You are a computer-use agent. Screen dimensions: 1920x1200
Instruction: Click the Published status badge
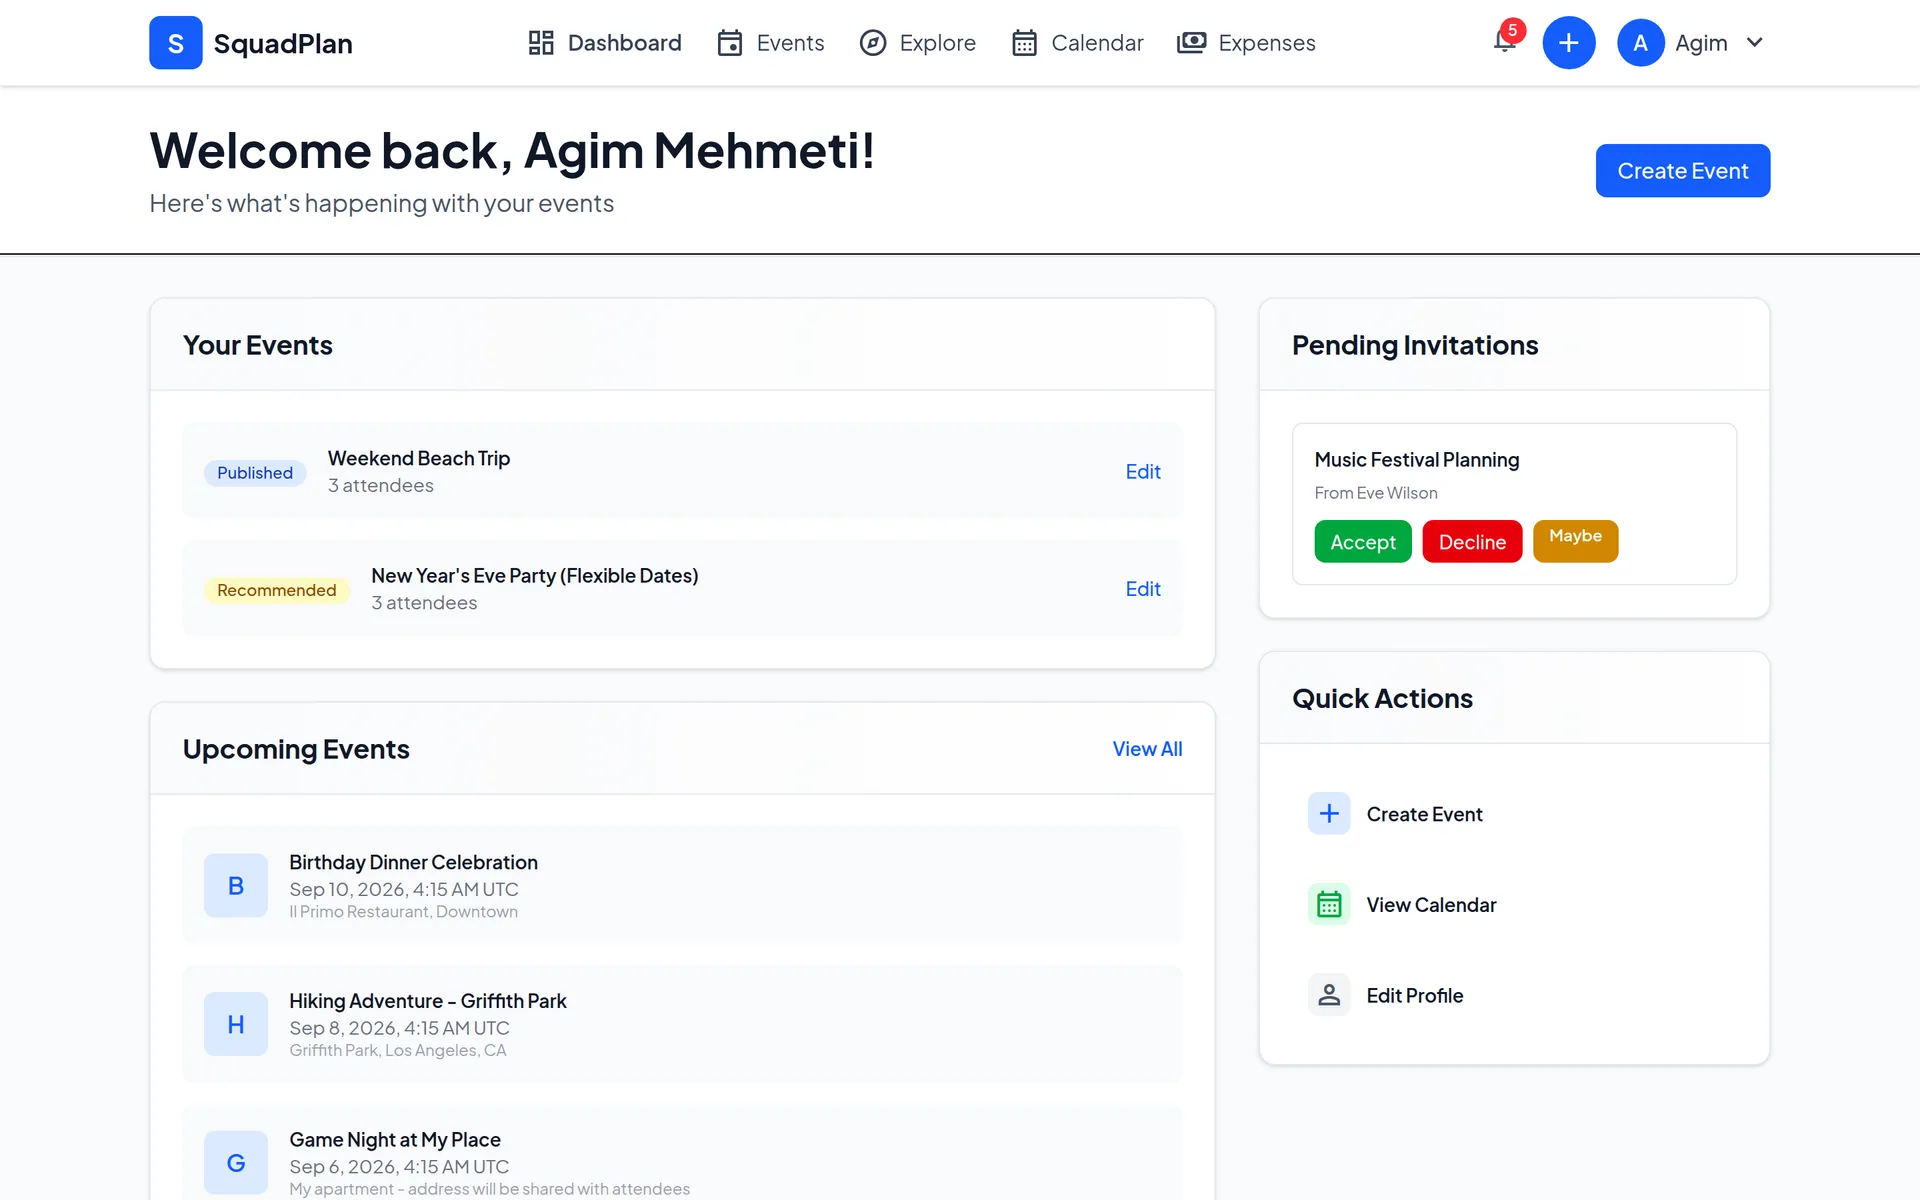pyautogui.click(x=255, y=473)
